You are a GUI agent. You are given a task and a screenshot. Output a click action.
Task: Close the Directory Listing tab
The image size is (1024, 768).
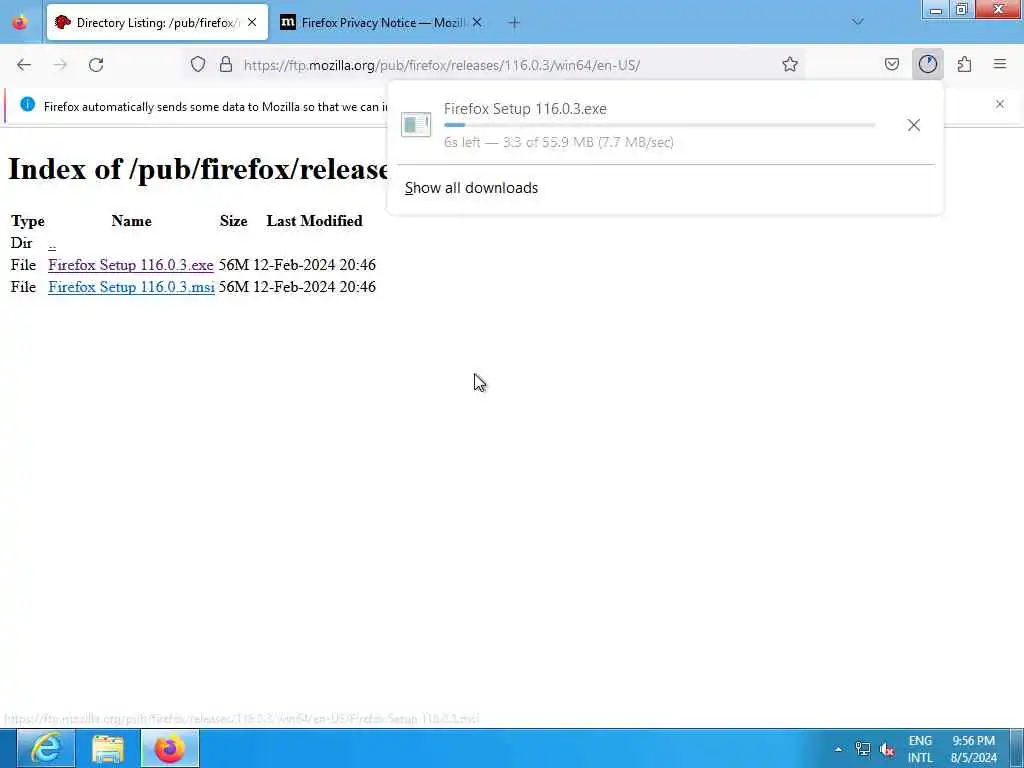(x=252, y=23)
